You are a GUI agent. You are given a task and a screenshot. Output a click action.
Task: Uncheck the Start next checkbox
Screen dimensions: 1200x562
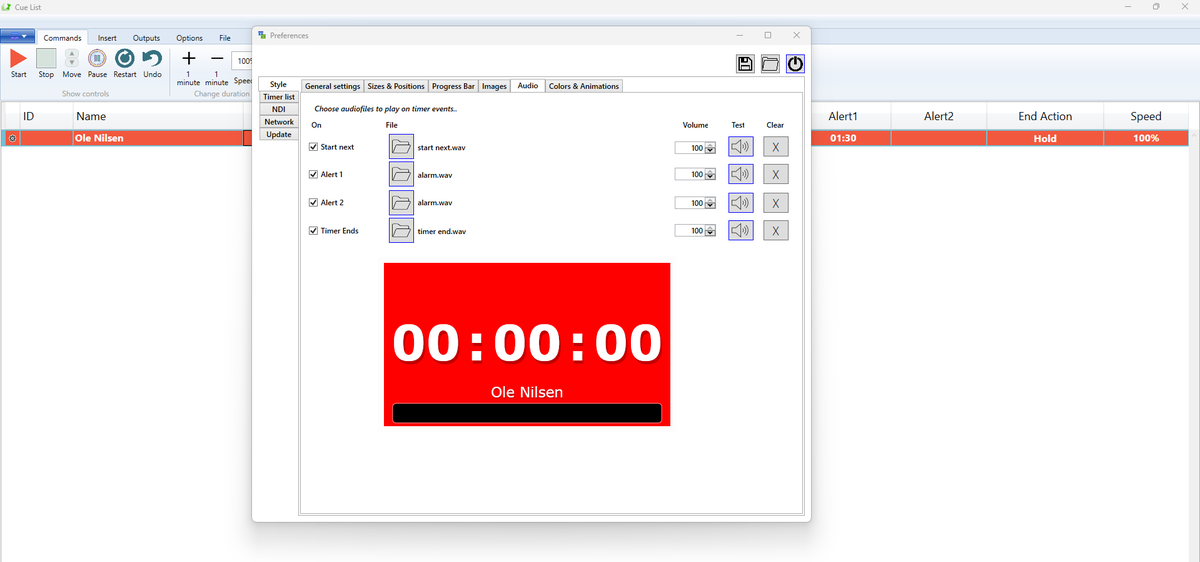(x=314, y=146)
